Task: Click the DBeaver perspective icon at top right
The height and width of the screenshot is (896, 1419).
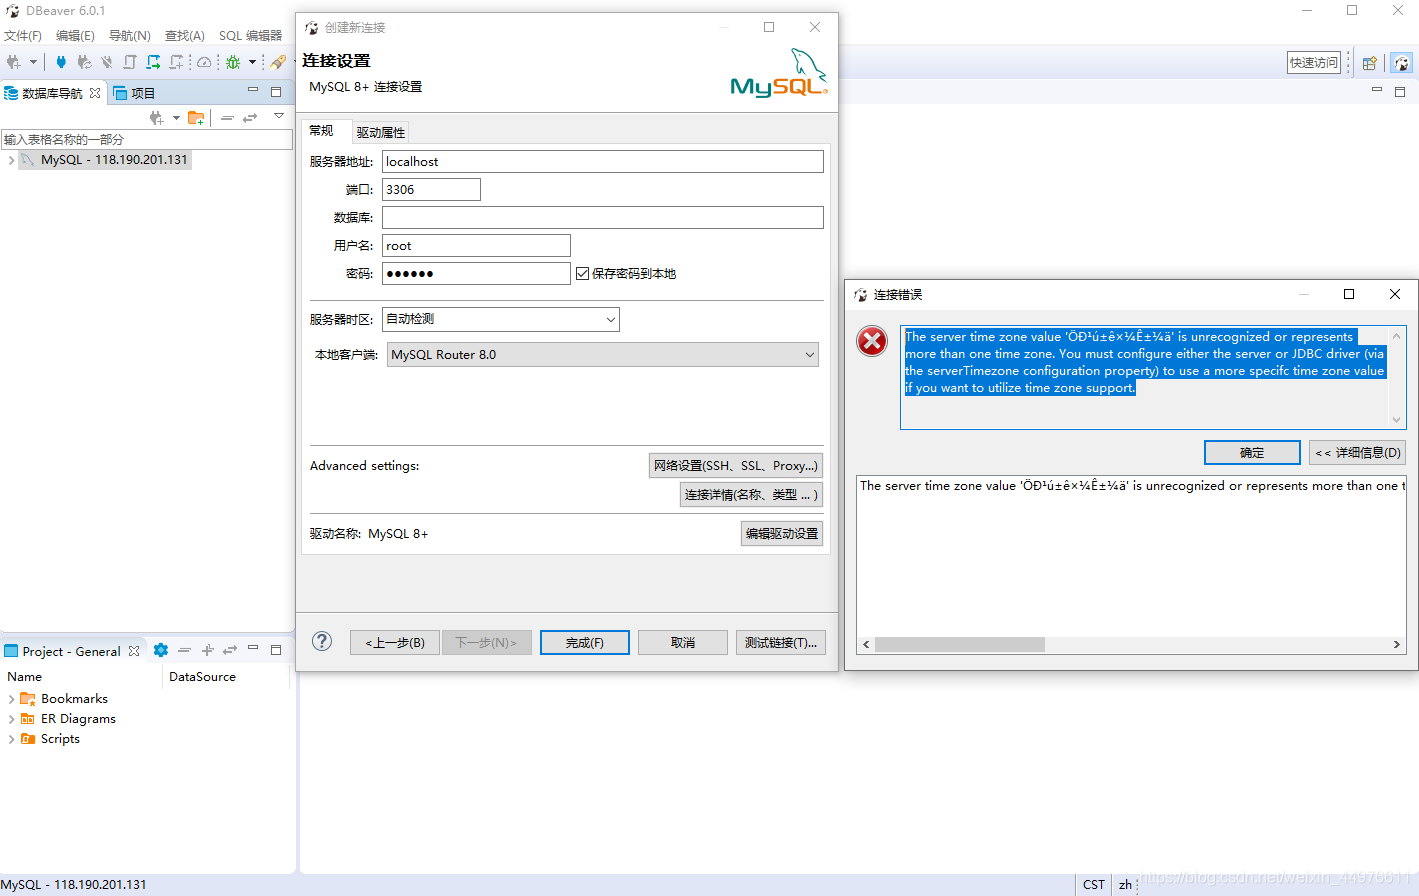Action: (x=1402, y=63)
